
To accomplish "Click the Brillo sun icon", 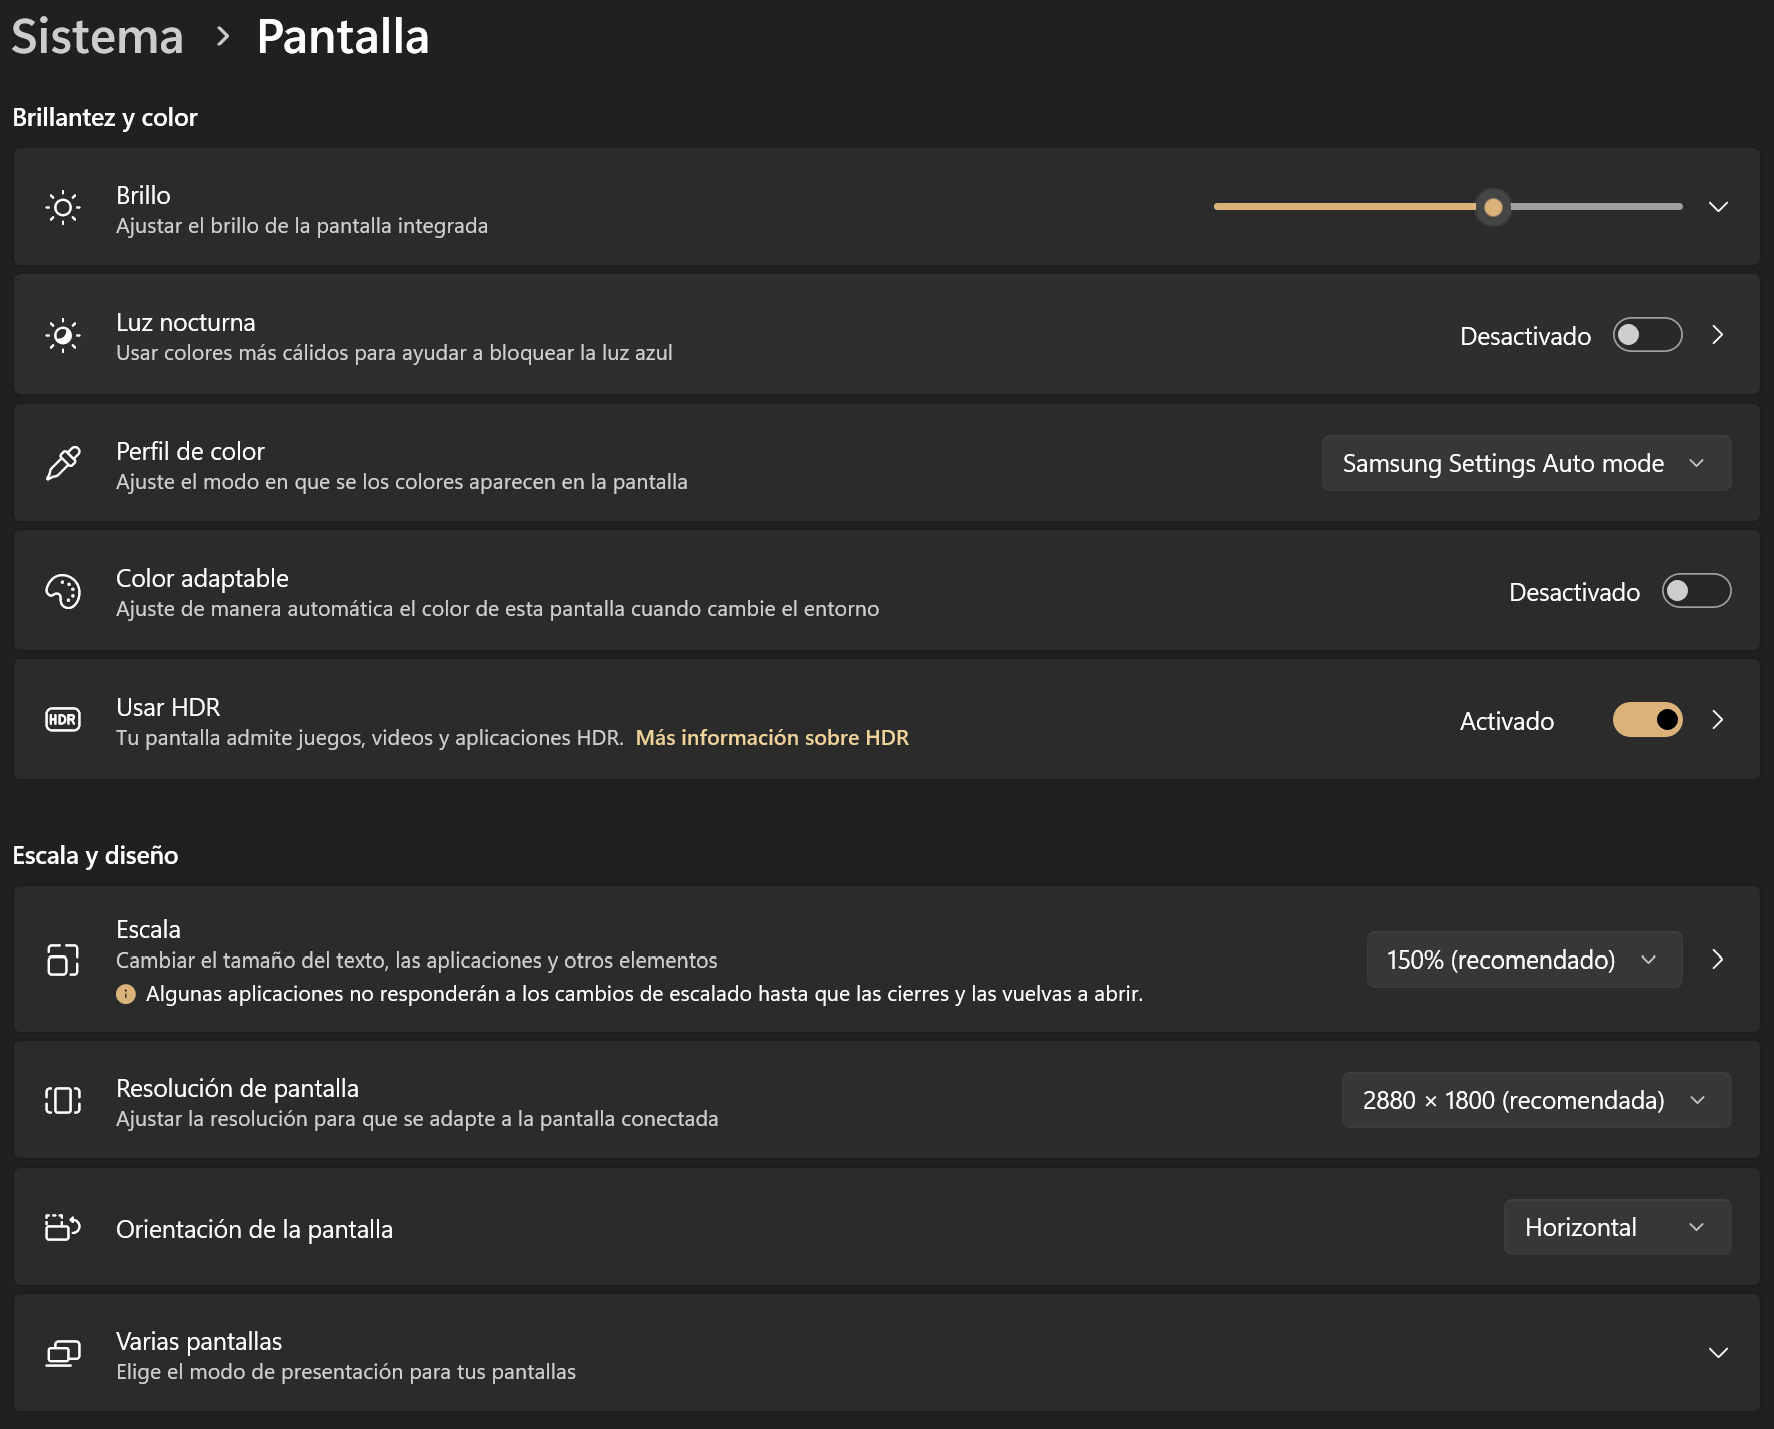I will click(63, 208).
